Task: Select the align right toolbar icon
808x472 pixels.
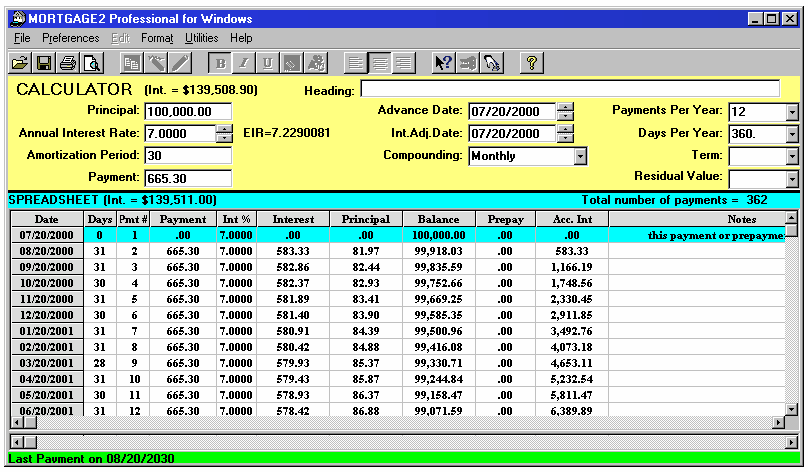Action: [x=403, y=63]
